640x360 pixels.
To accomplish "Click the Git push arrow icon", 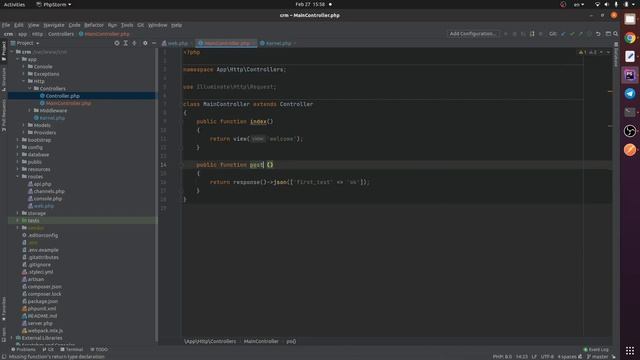I will tap(580, 34).
